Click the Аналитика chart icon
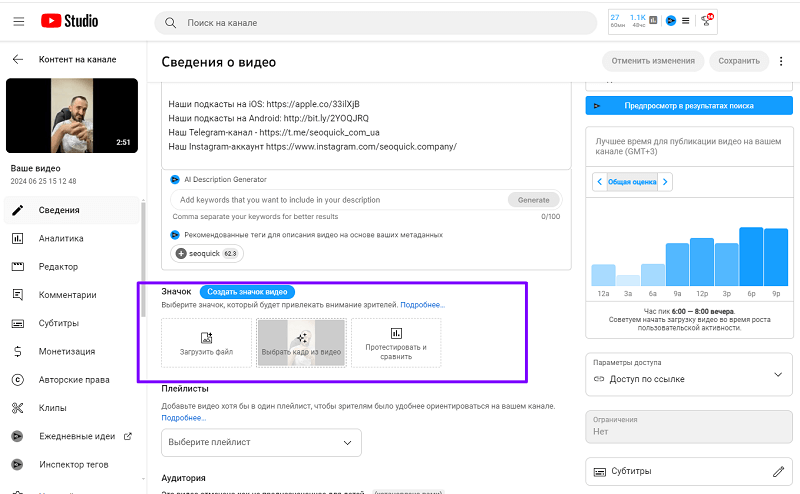 [18, 238]
